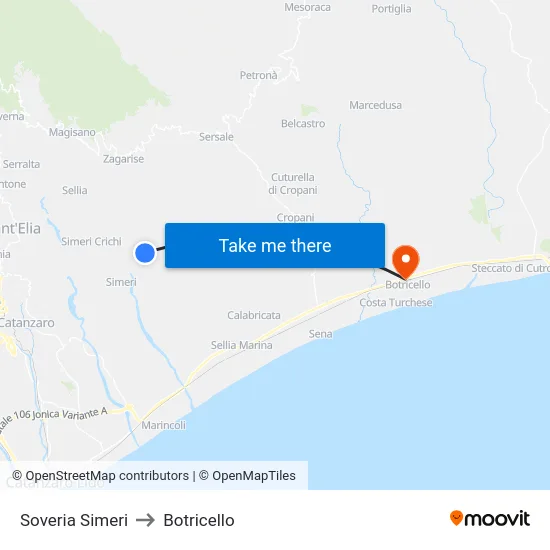This screenshot has height=550, width=550.
Task: Click the arrow between Soveria Simeri and Botricello
Action: (x=145, y=520)
